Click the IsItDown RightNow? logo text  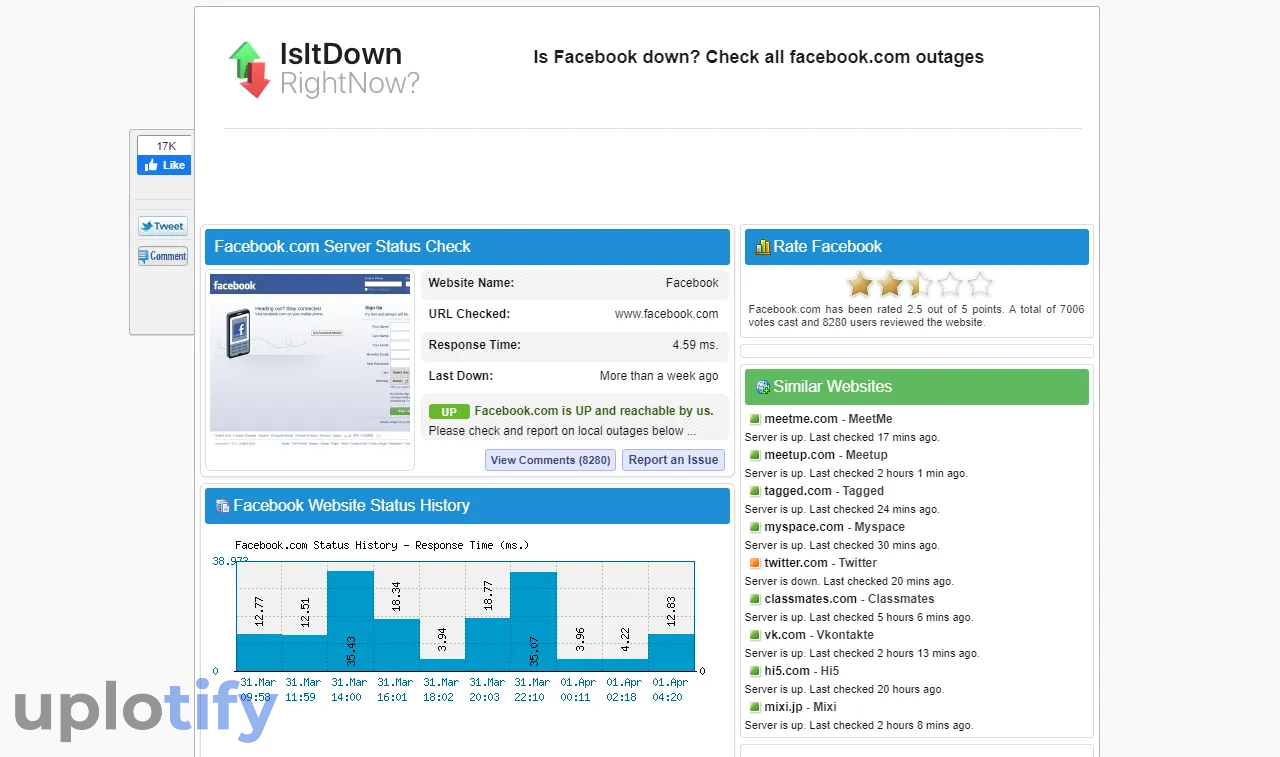click(349, 69)
